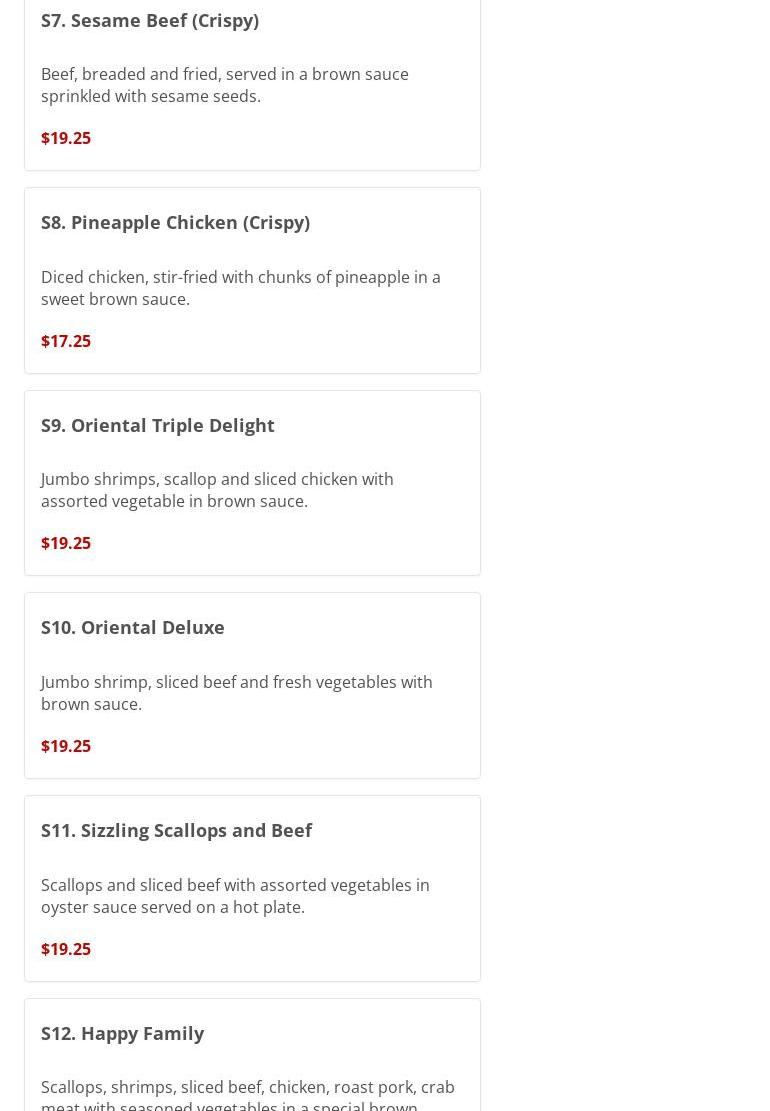Select the $17.25 Pineapple Chicken price
This screenshot has height=1111, width=770.
coord(66,341)
